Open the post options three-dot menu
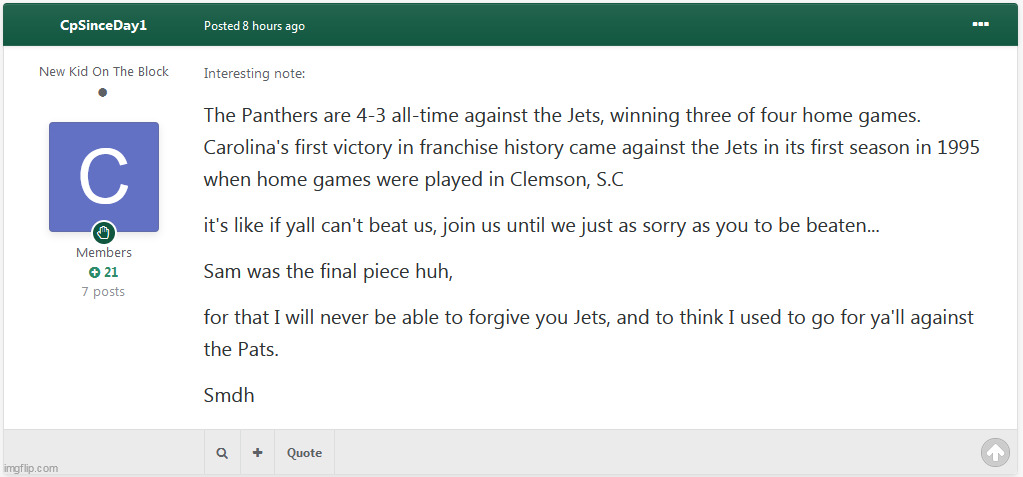1023x477 pixels. [x=980, y=24]
